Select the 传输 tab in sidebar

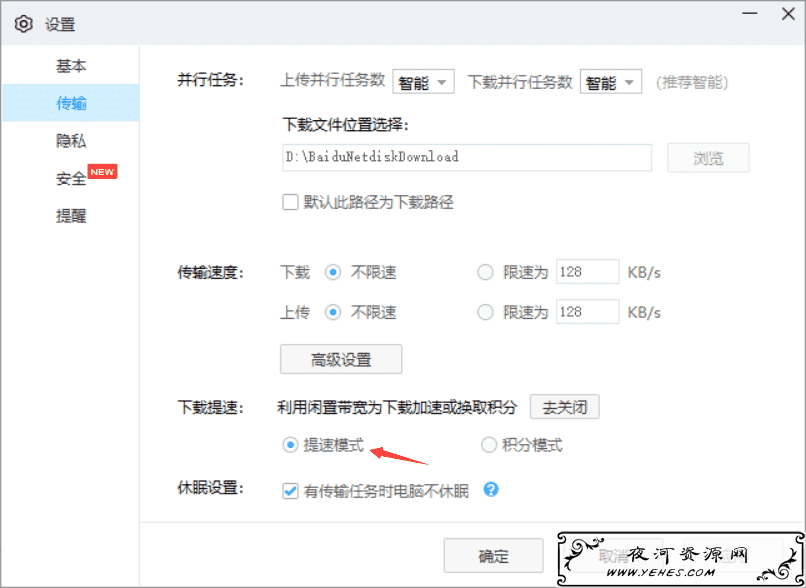(71, 103)
